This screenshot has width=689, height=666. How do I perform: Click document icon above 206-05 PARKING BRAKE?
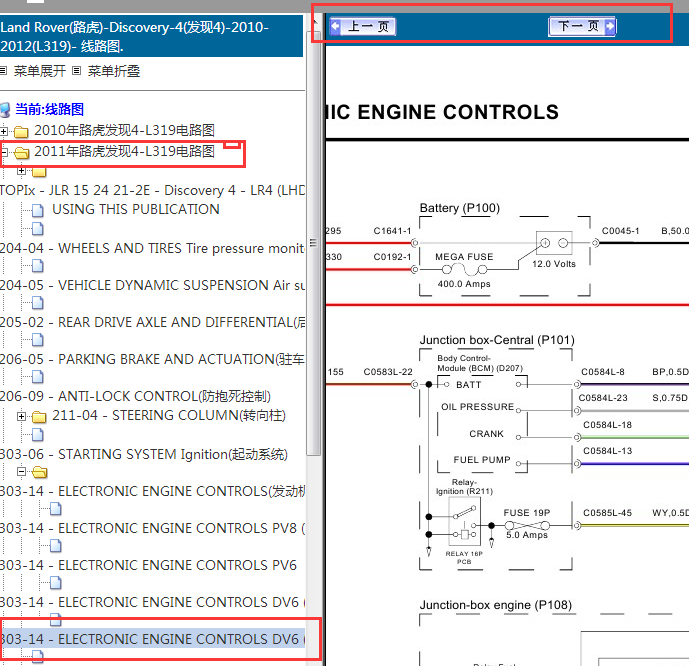[38, 339]
